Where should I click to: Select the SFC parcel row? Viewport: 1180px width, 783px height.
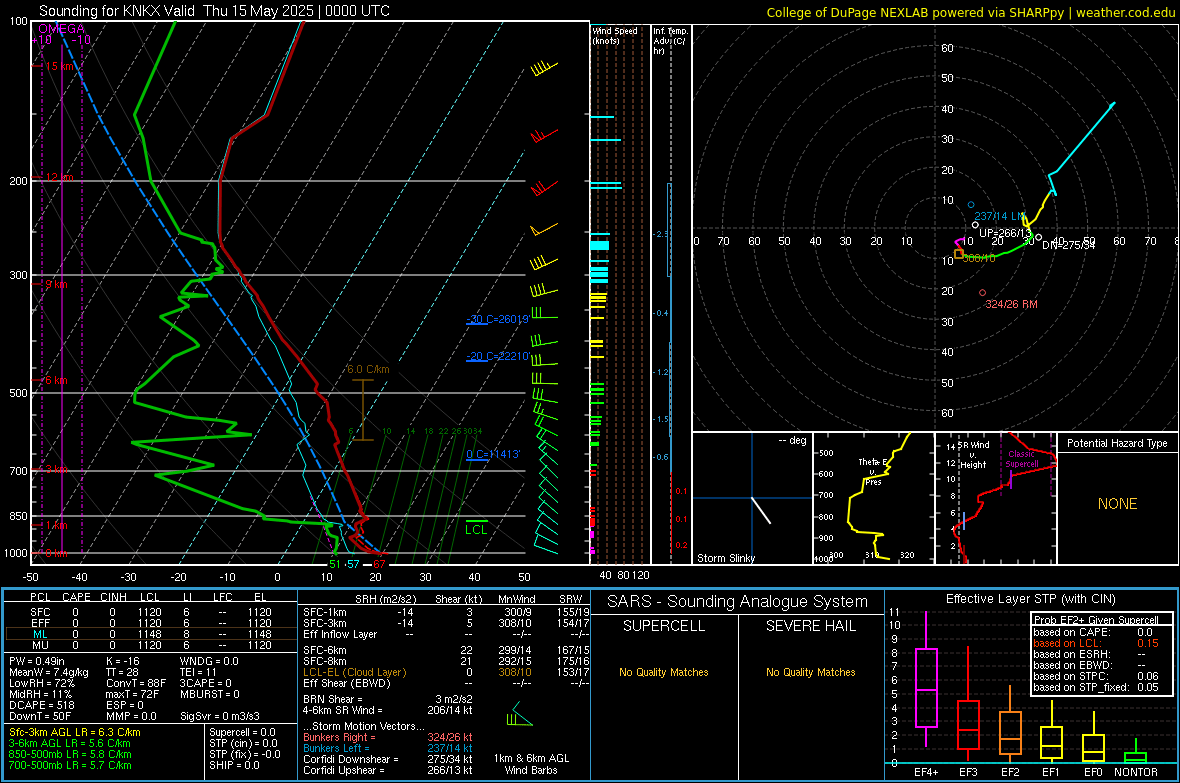(x=151, y=612)
